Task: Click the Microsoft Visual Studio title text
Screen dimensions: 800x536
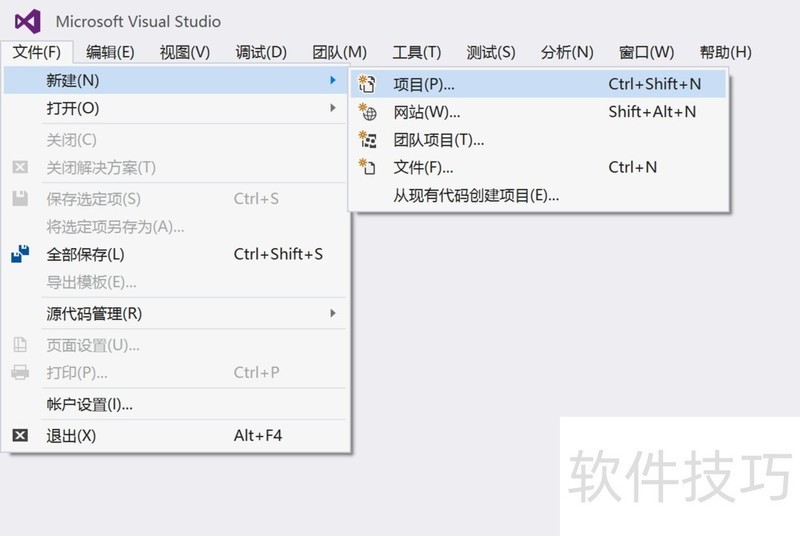Action: (x=138, y=21)
